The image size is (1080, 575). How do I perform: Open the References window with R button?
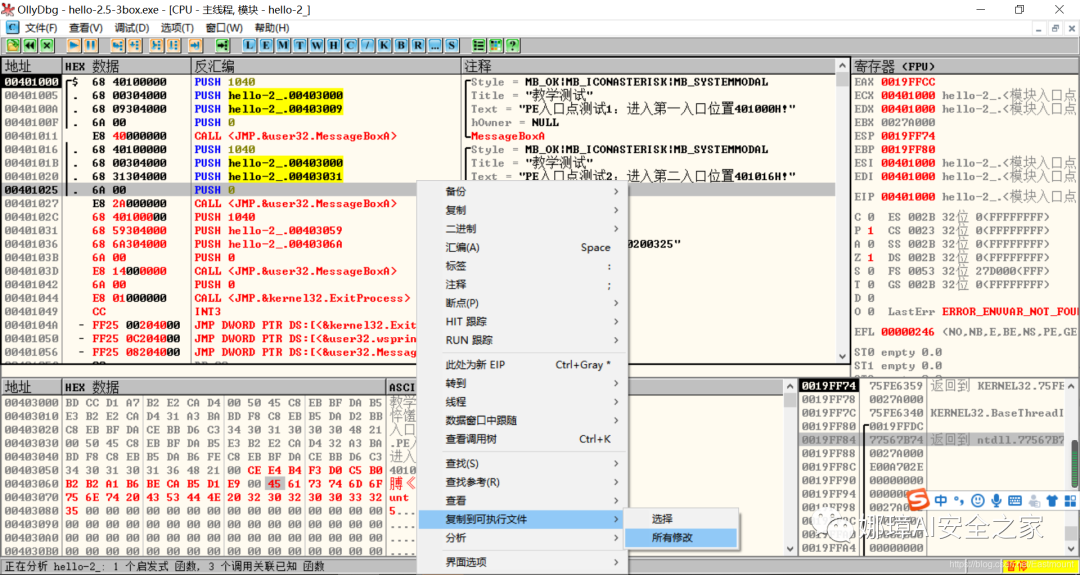point(418,45)
